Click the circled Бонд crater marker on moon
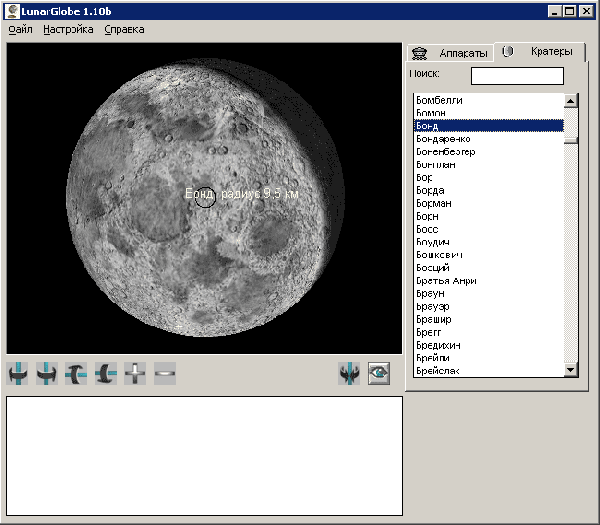The image size is (600, 525). (x=205, y=198)
